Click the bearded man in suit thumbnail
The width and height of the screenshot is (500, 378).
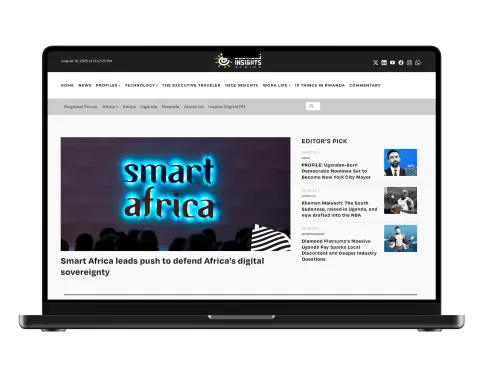pyautogui.click(x=400, y=162)
